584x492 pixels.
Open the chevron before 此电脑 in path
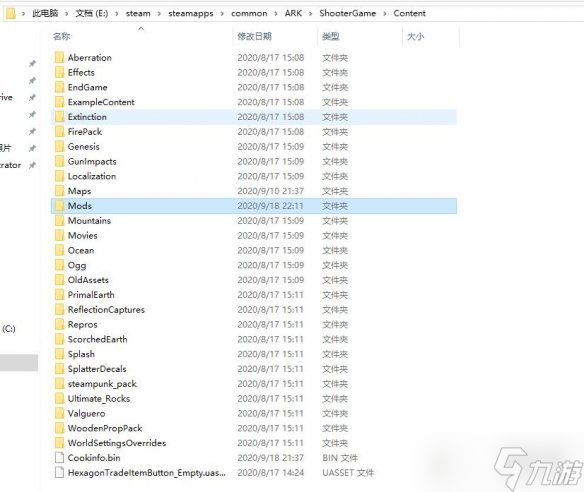coord(23,14)
